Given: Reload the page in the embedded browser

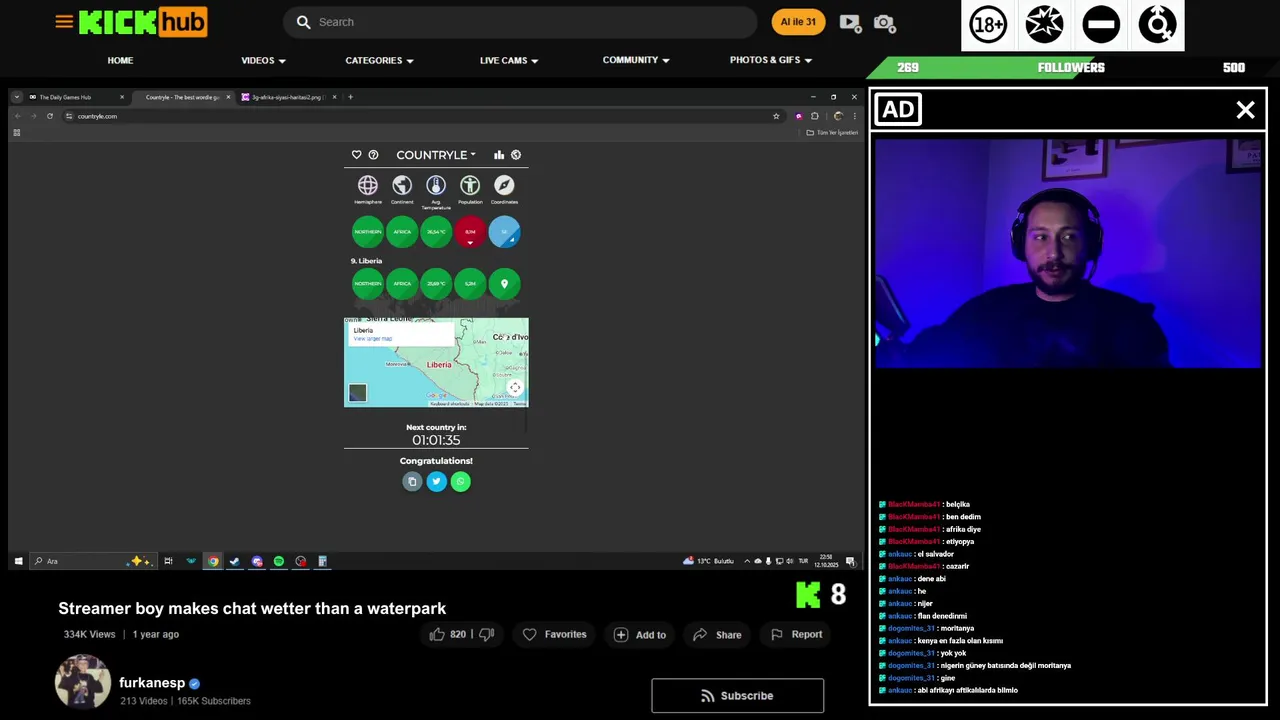Looking at the screenshot, I should pos(49,116).
